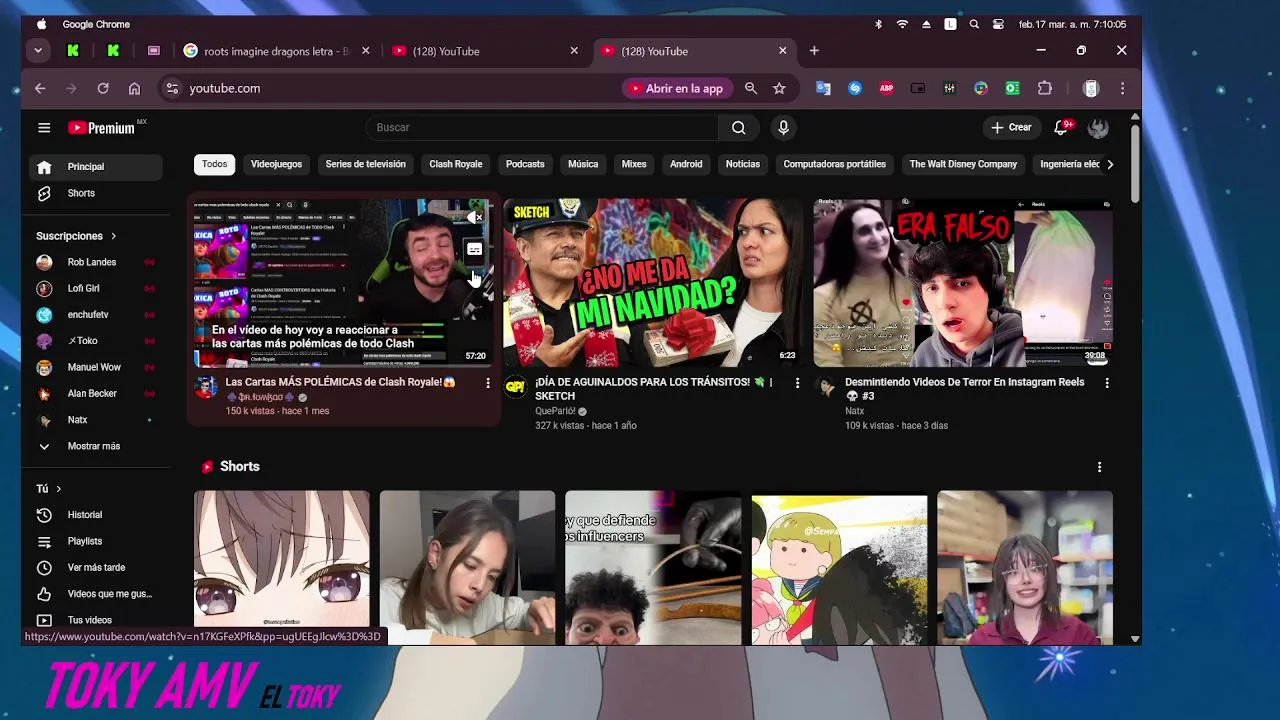Click the Buscar search field
The height and width of the screenshot is (720, 1280).
point(542,127)
